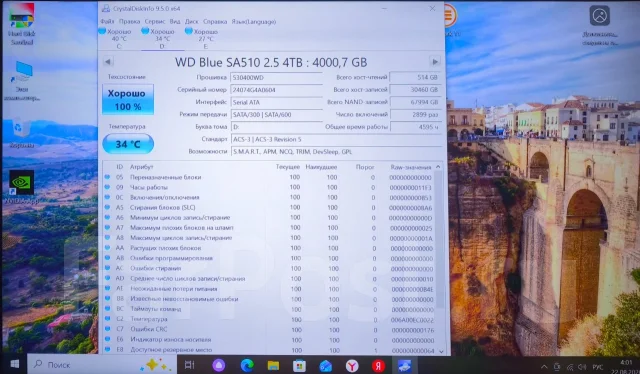Select attribute row E6 Индикатор износа носителя
This screenshot has height=374, width=640.
(269, 340)
